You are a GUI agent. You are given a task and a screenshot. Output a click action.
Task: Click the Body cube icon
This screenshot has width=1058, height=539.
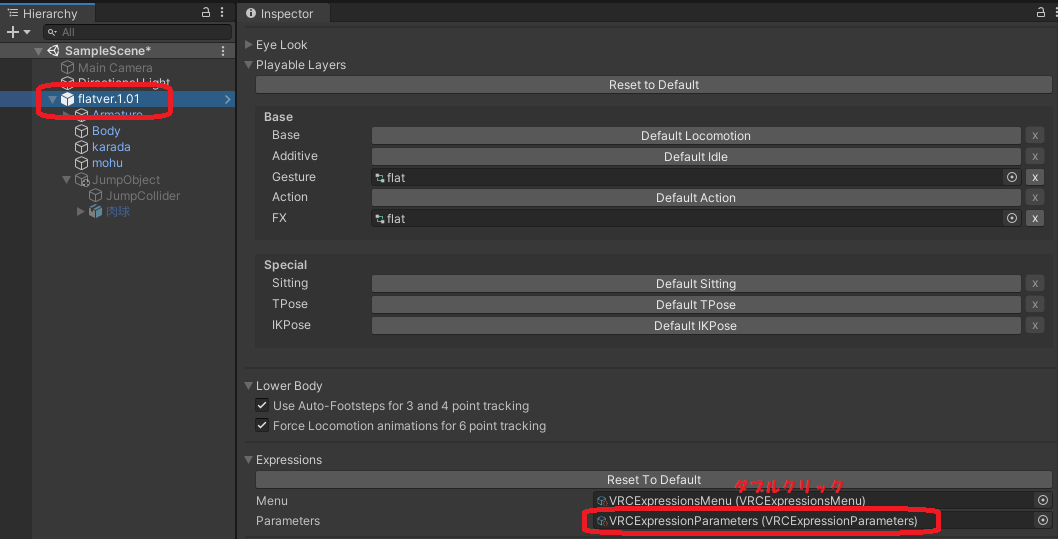tap(82, 131)
